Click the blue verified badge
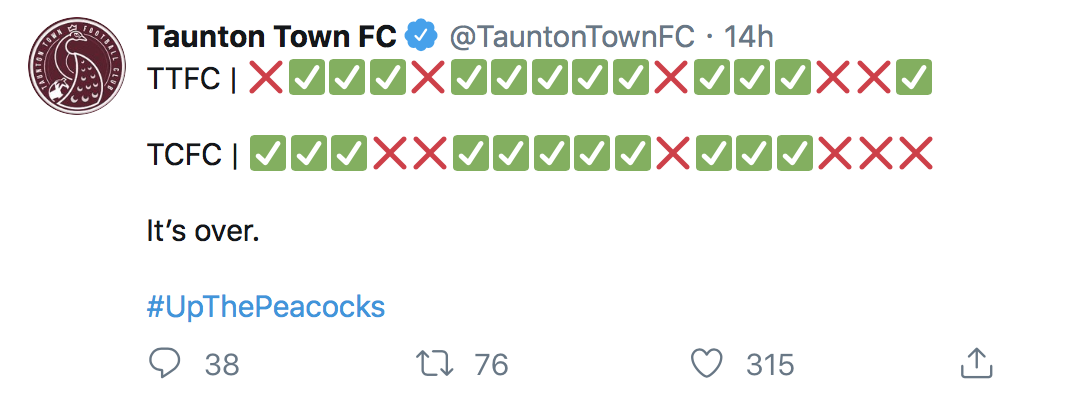Screen dimensions: 1084x400 (x=422, y=37)
